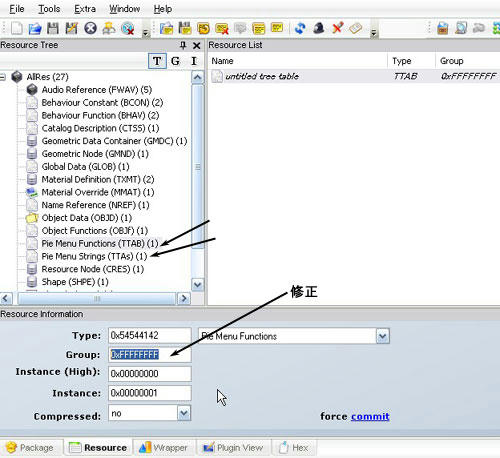Select Behaviour Constant (BCON) tree item
Image resolution: width=500 pixels, height=458 pixels.
click(x=102, y=102)
